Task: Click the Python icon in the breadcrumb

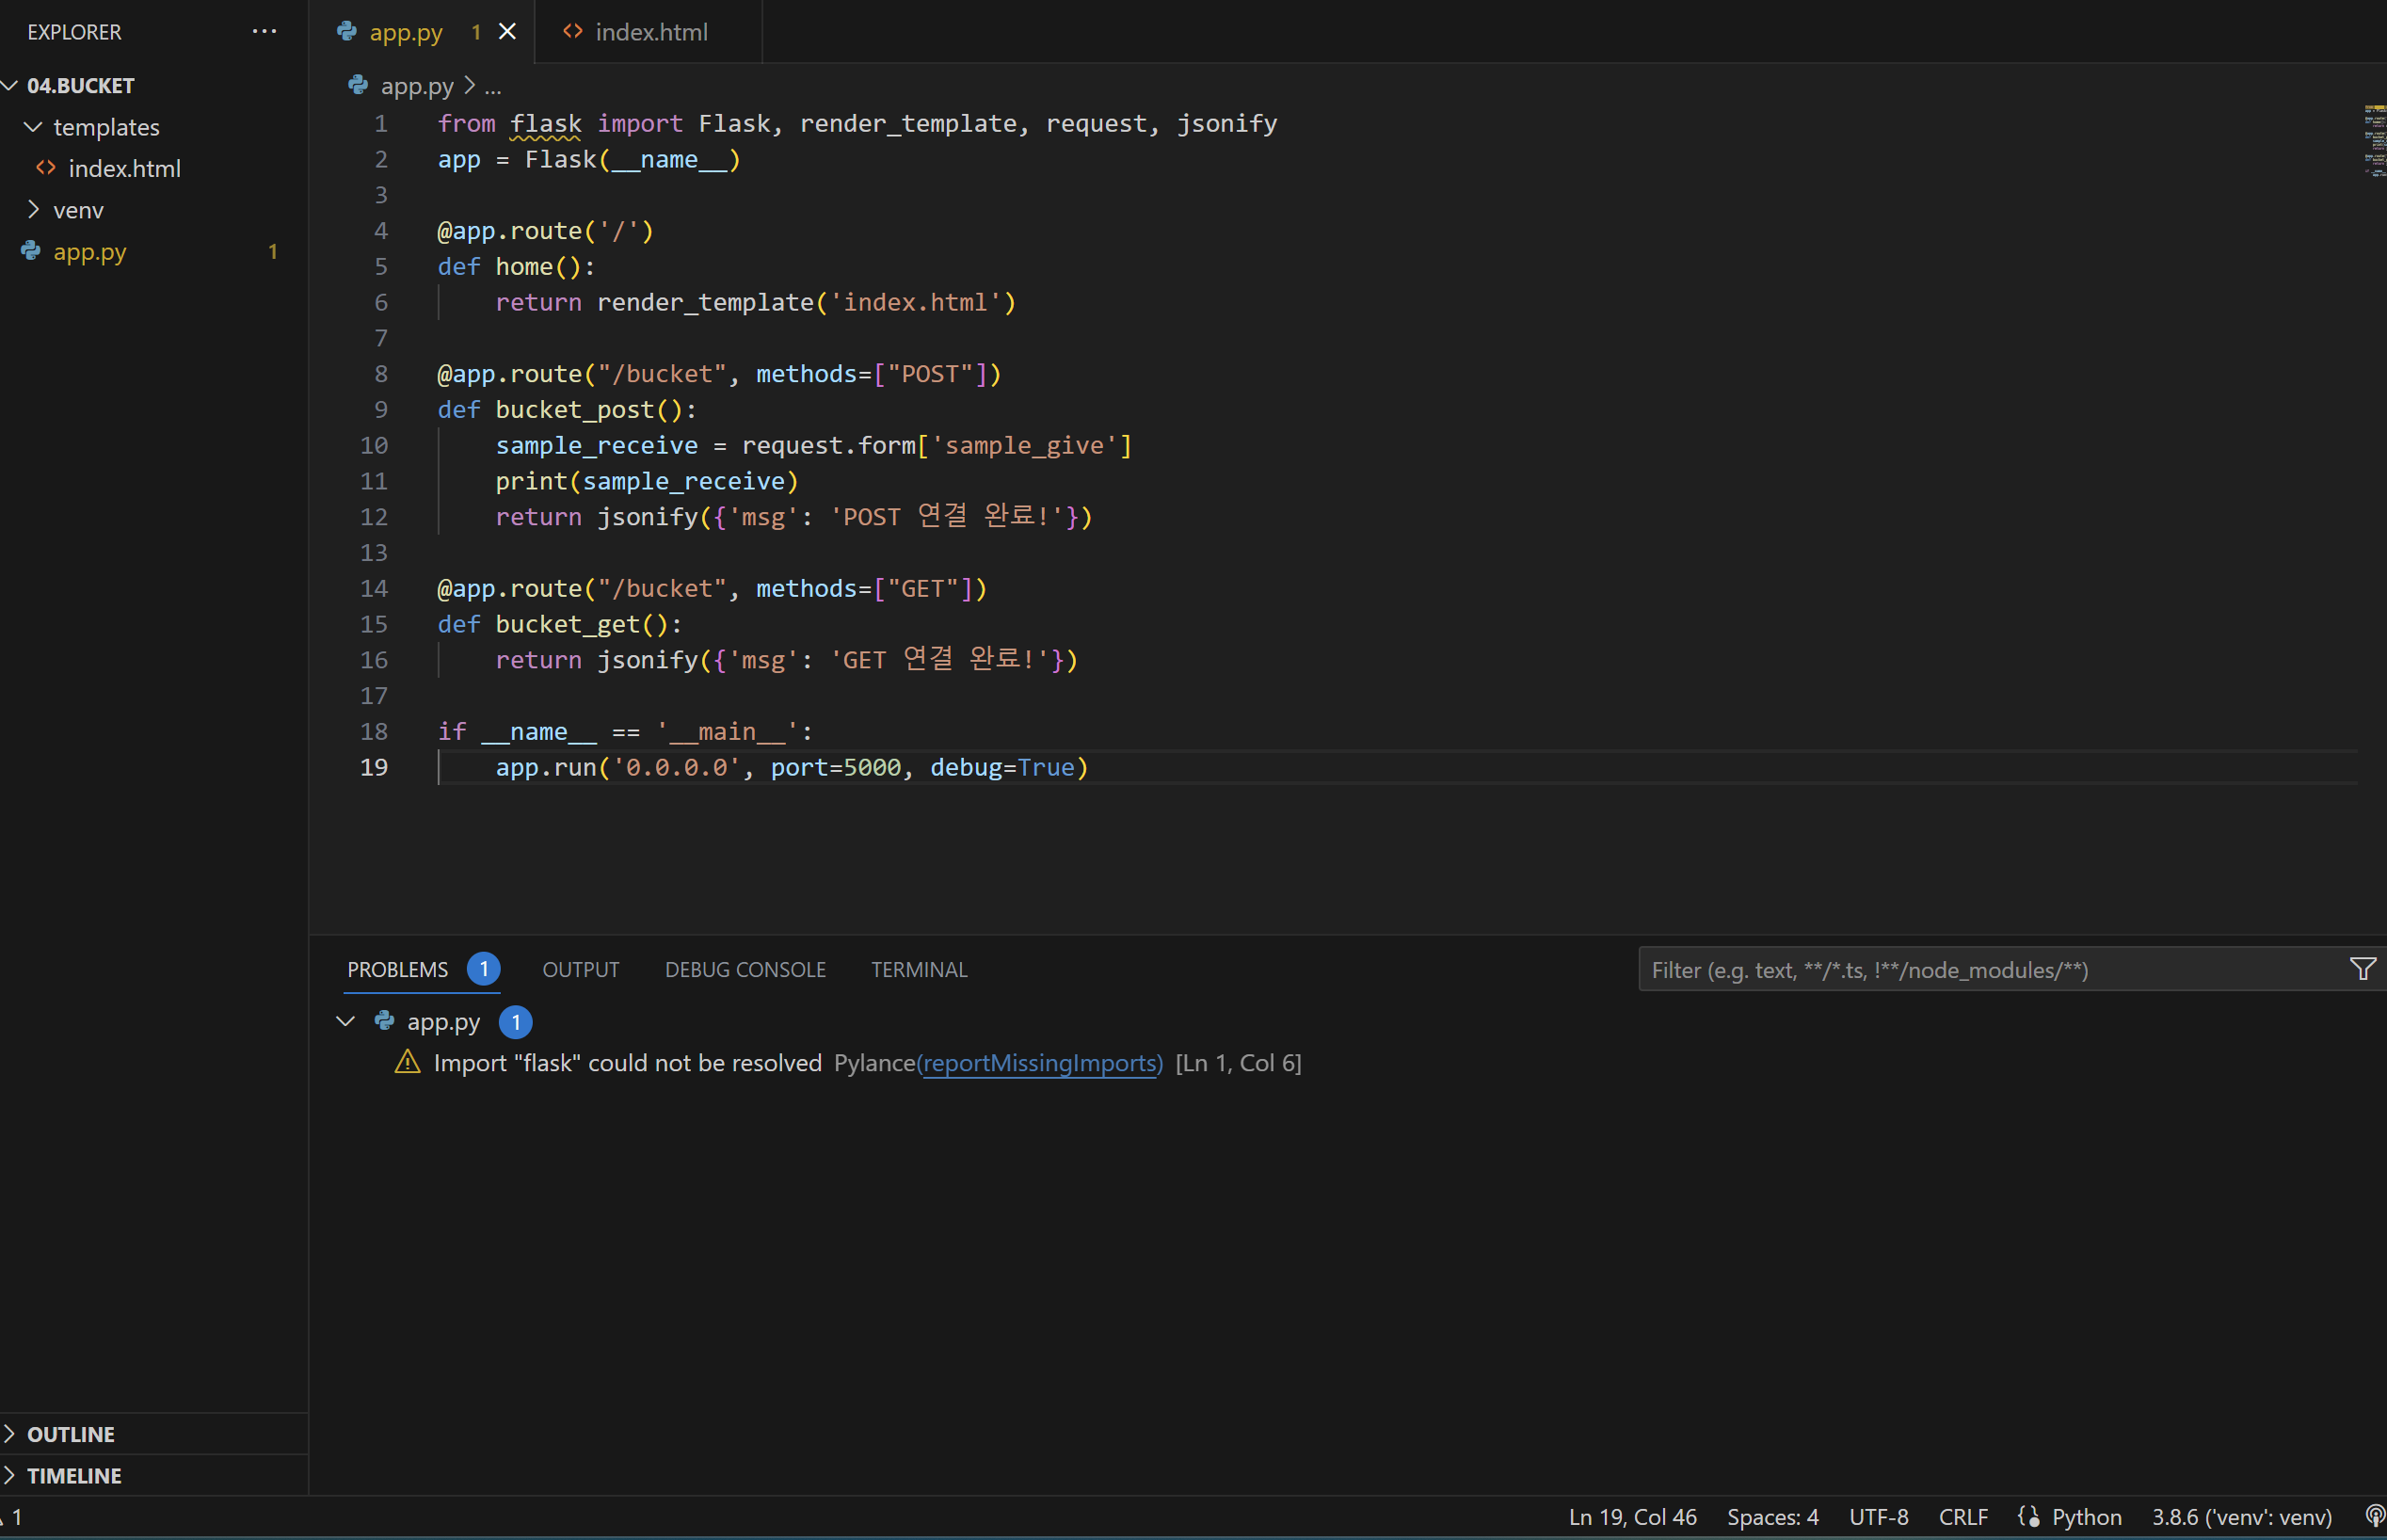Action: point(358,85)
